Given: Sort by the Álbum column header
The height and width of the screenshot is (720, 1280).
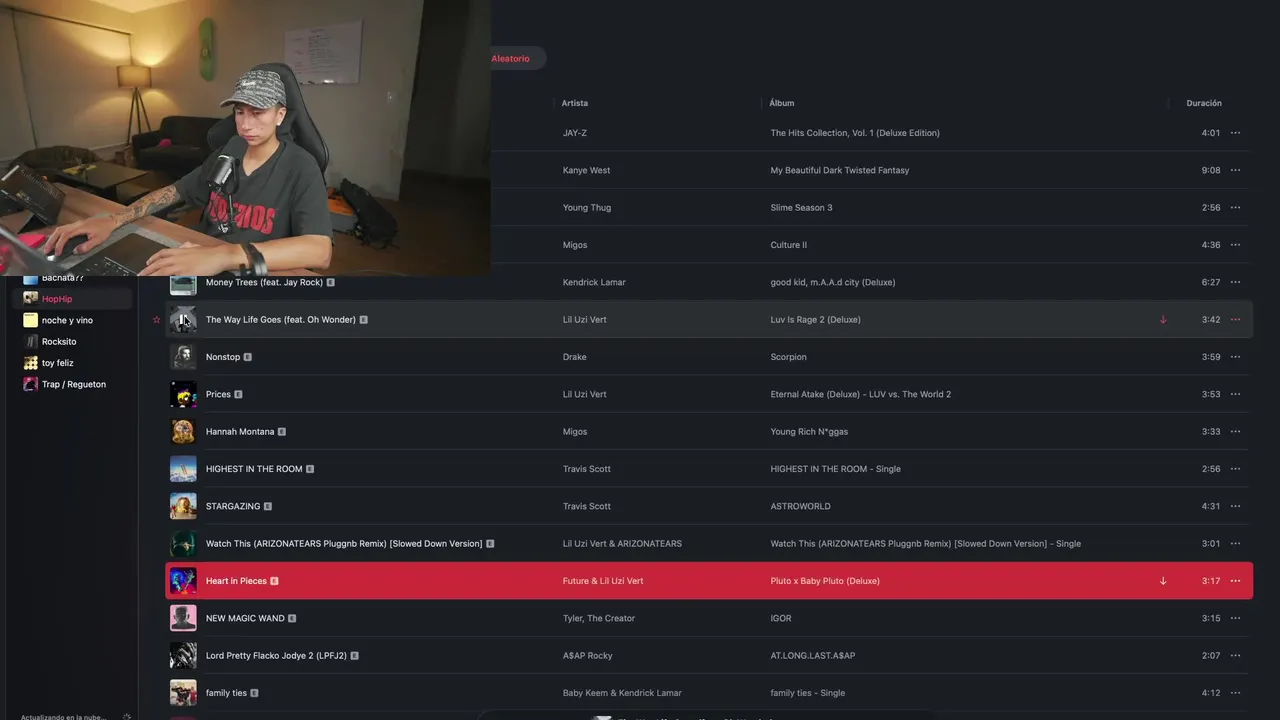Looking at the screenshot, I should point(782,103).
